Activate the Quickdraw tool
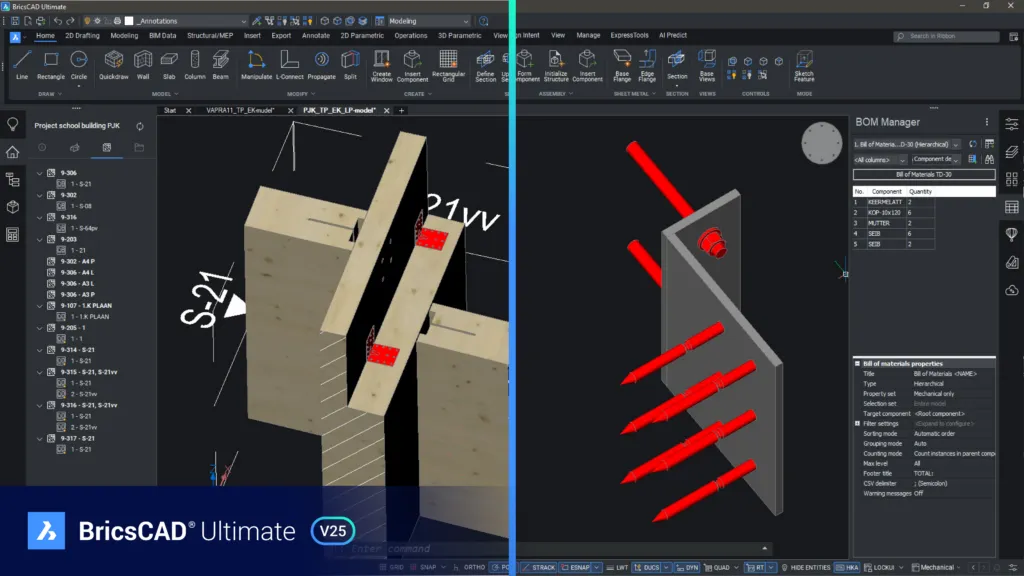Screen dimensions: 1024x576 point(114,65)
